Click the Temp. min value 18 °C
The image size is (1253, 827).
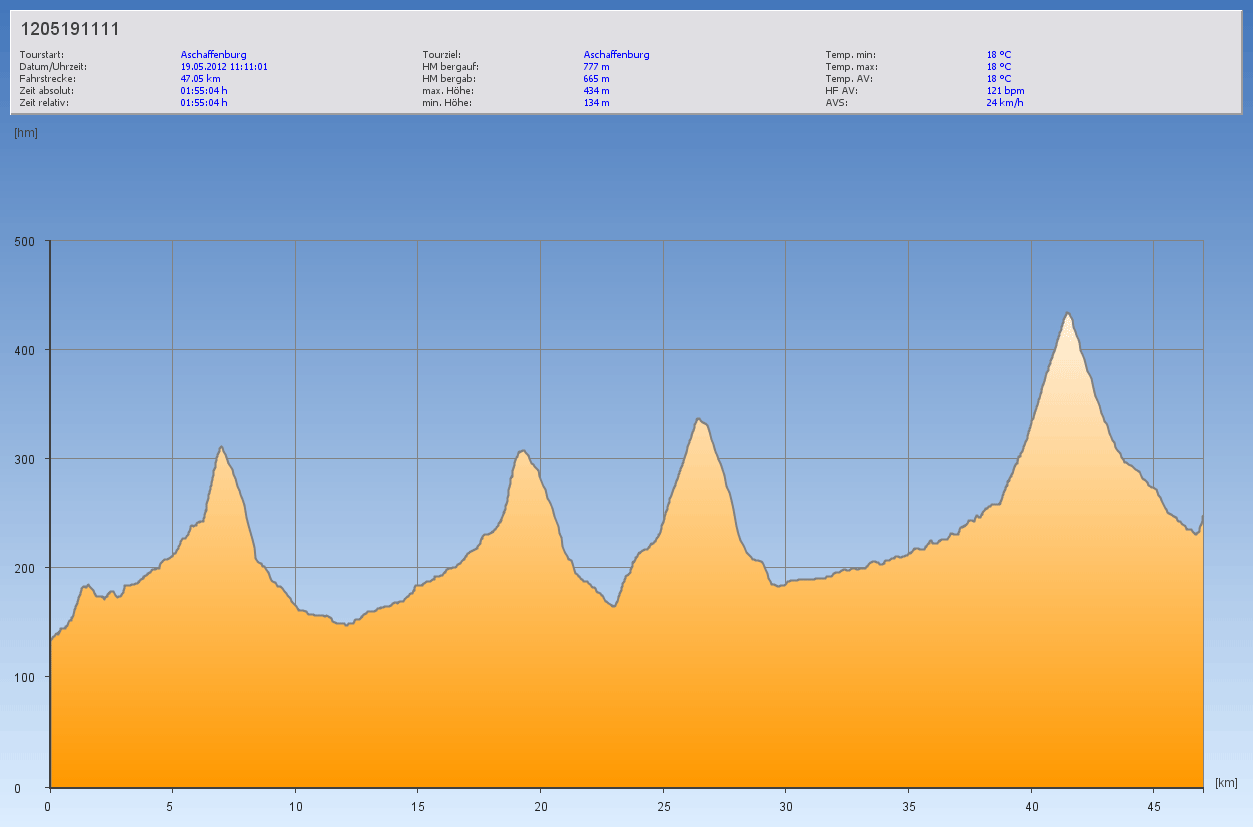tap(999, 55)
